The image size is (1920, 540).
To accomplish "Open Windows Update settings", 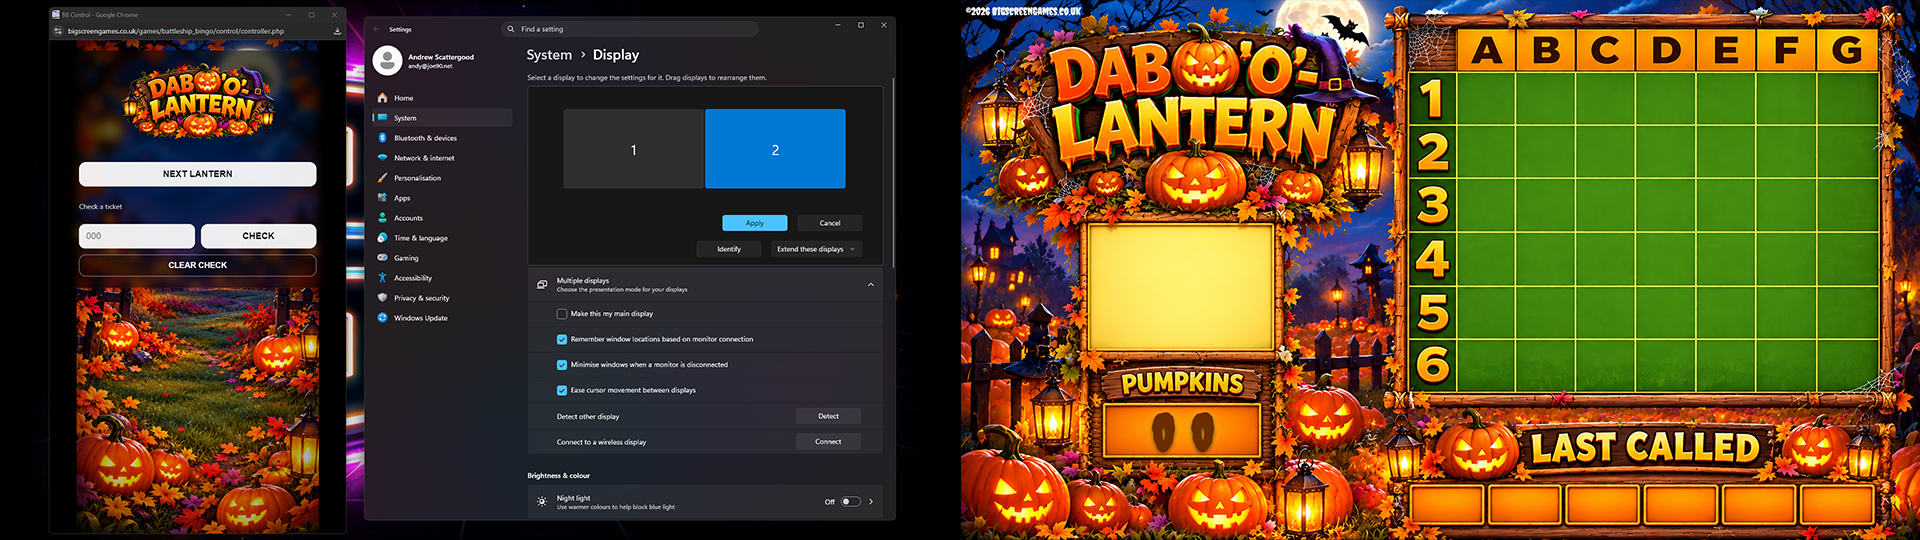I will 442,318.
